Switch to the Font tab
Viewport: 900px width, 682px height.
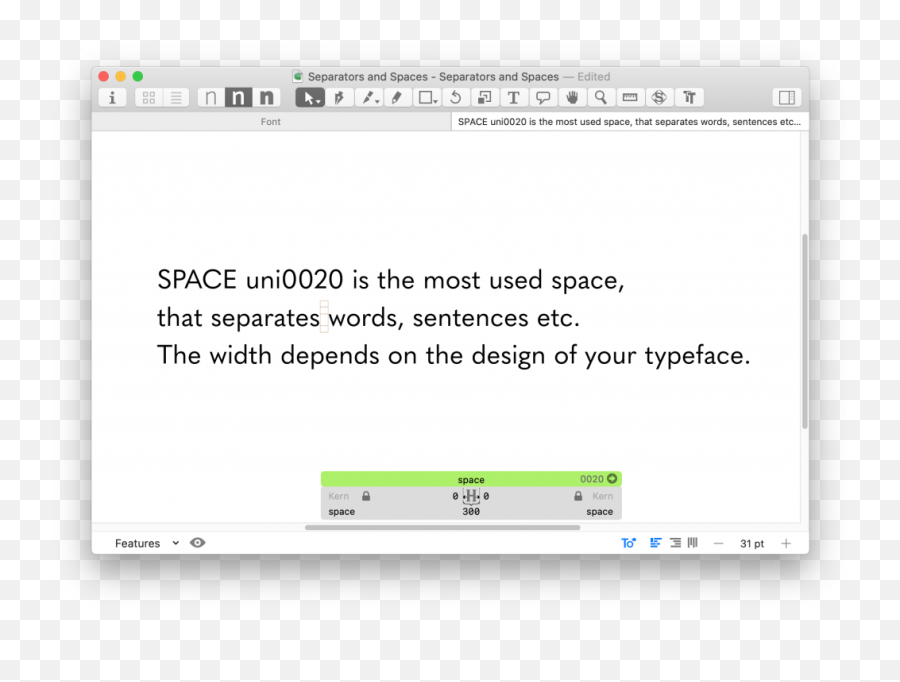[271, 122]
